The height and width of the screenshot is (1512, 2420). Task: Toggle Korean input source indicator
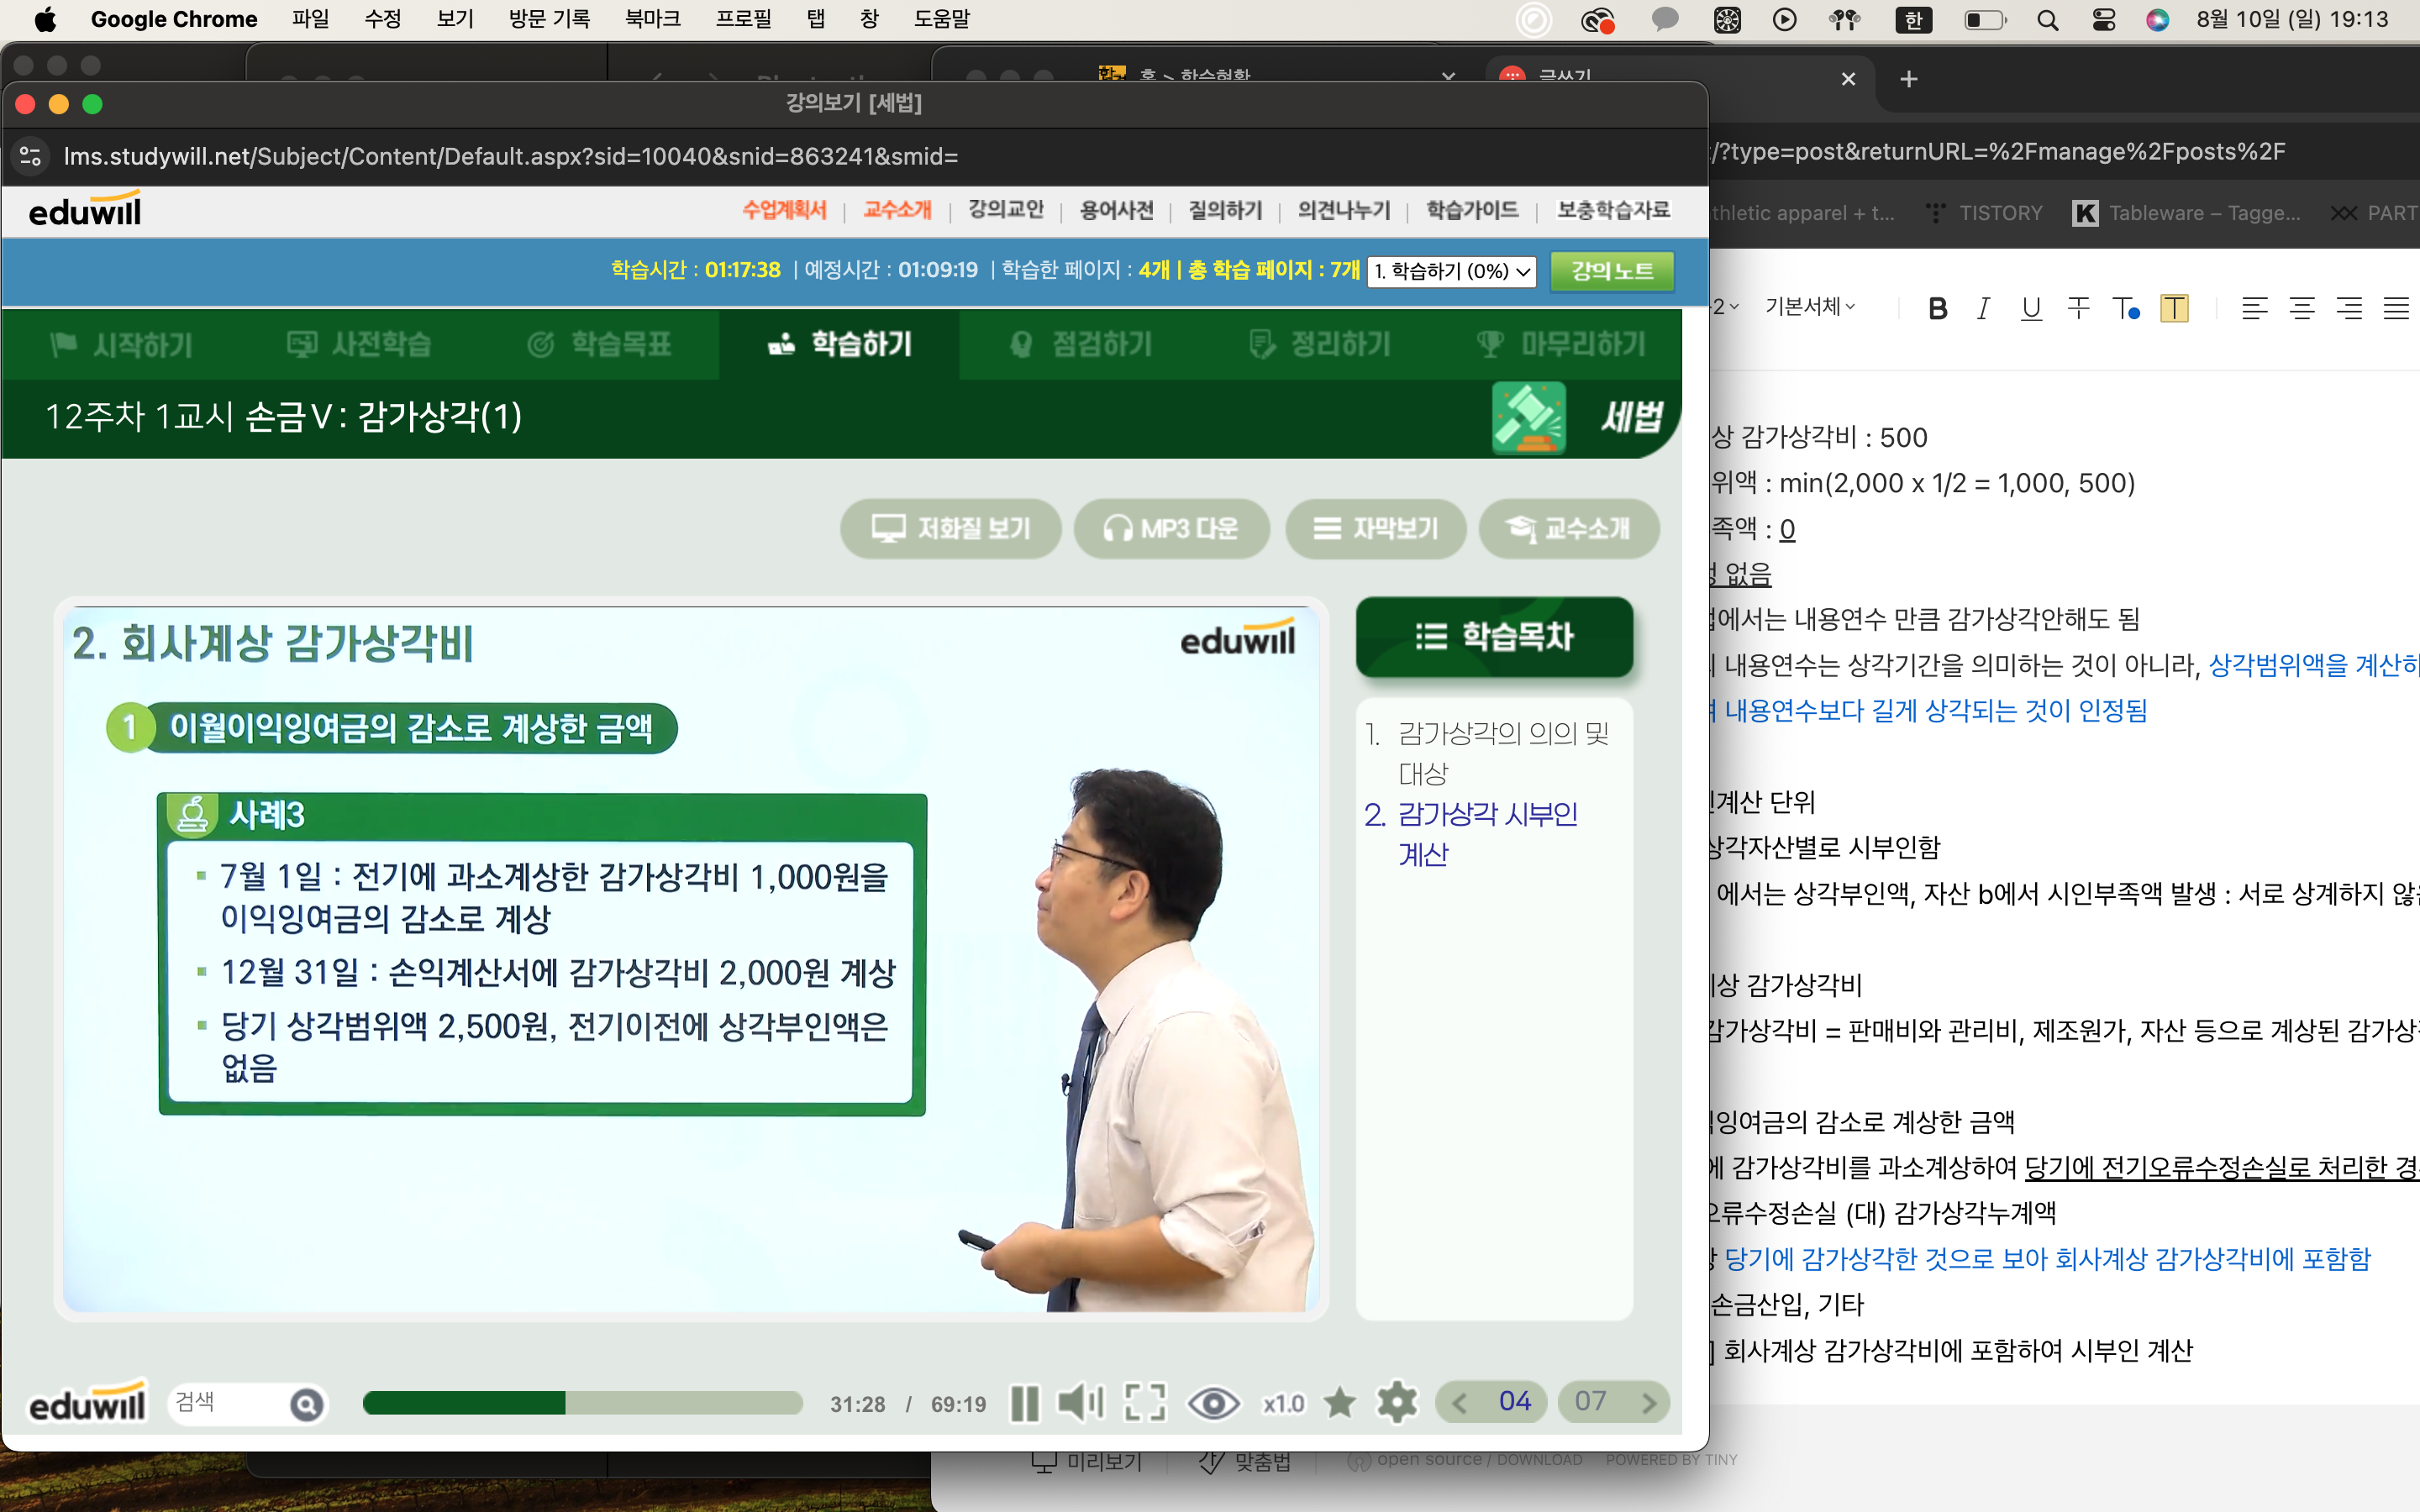pyautogui.click(x=1913, y=20)
